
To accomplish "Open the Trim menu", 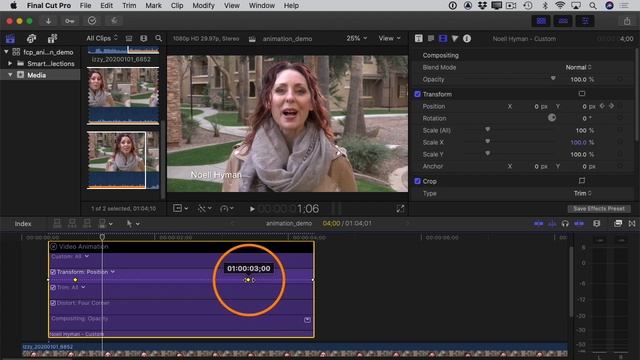I will pyautogui.click(x=129, y=6).
